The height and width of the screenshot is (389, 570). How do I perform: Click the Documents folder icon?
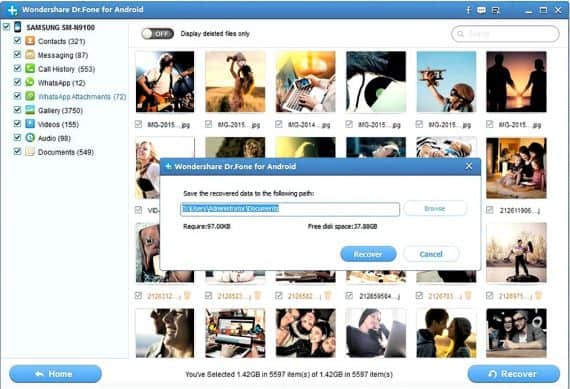[30, 151]
